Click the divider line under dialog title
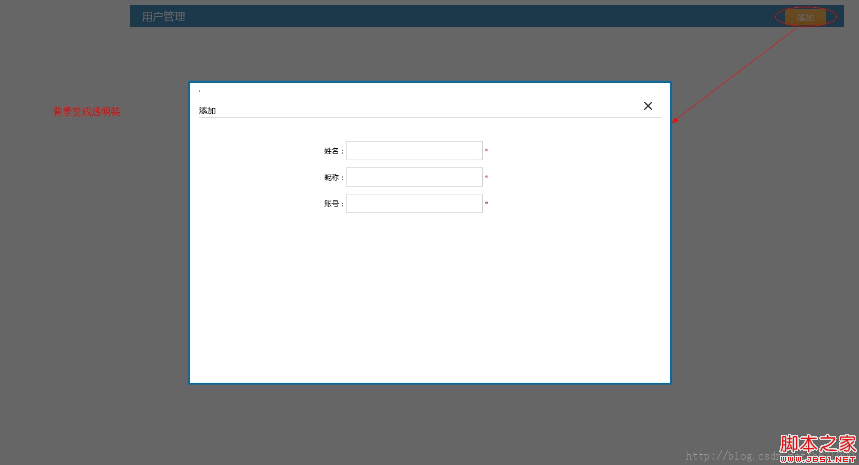Screen dimensions: 859x465 (430, 118)
